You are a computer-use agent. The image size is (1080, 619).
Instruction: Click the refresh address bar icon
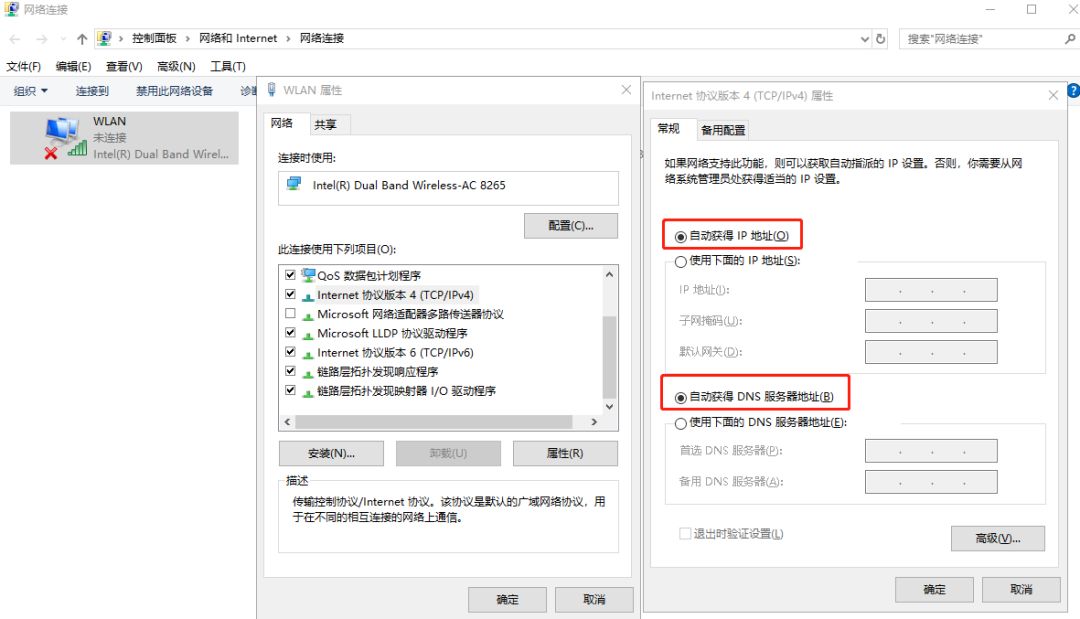point(880,39)
